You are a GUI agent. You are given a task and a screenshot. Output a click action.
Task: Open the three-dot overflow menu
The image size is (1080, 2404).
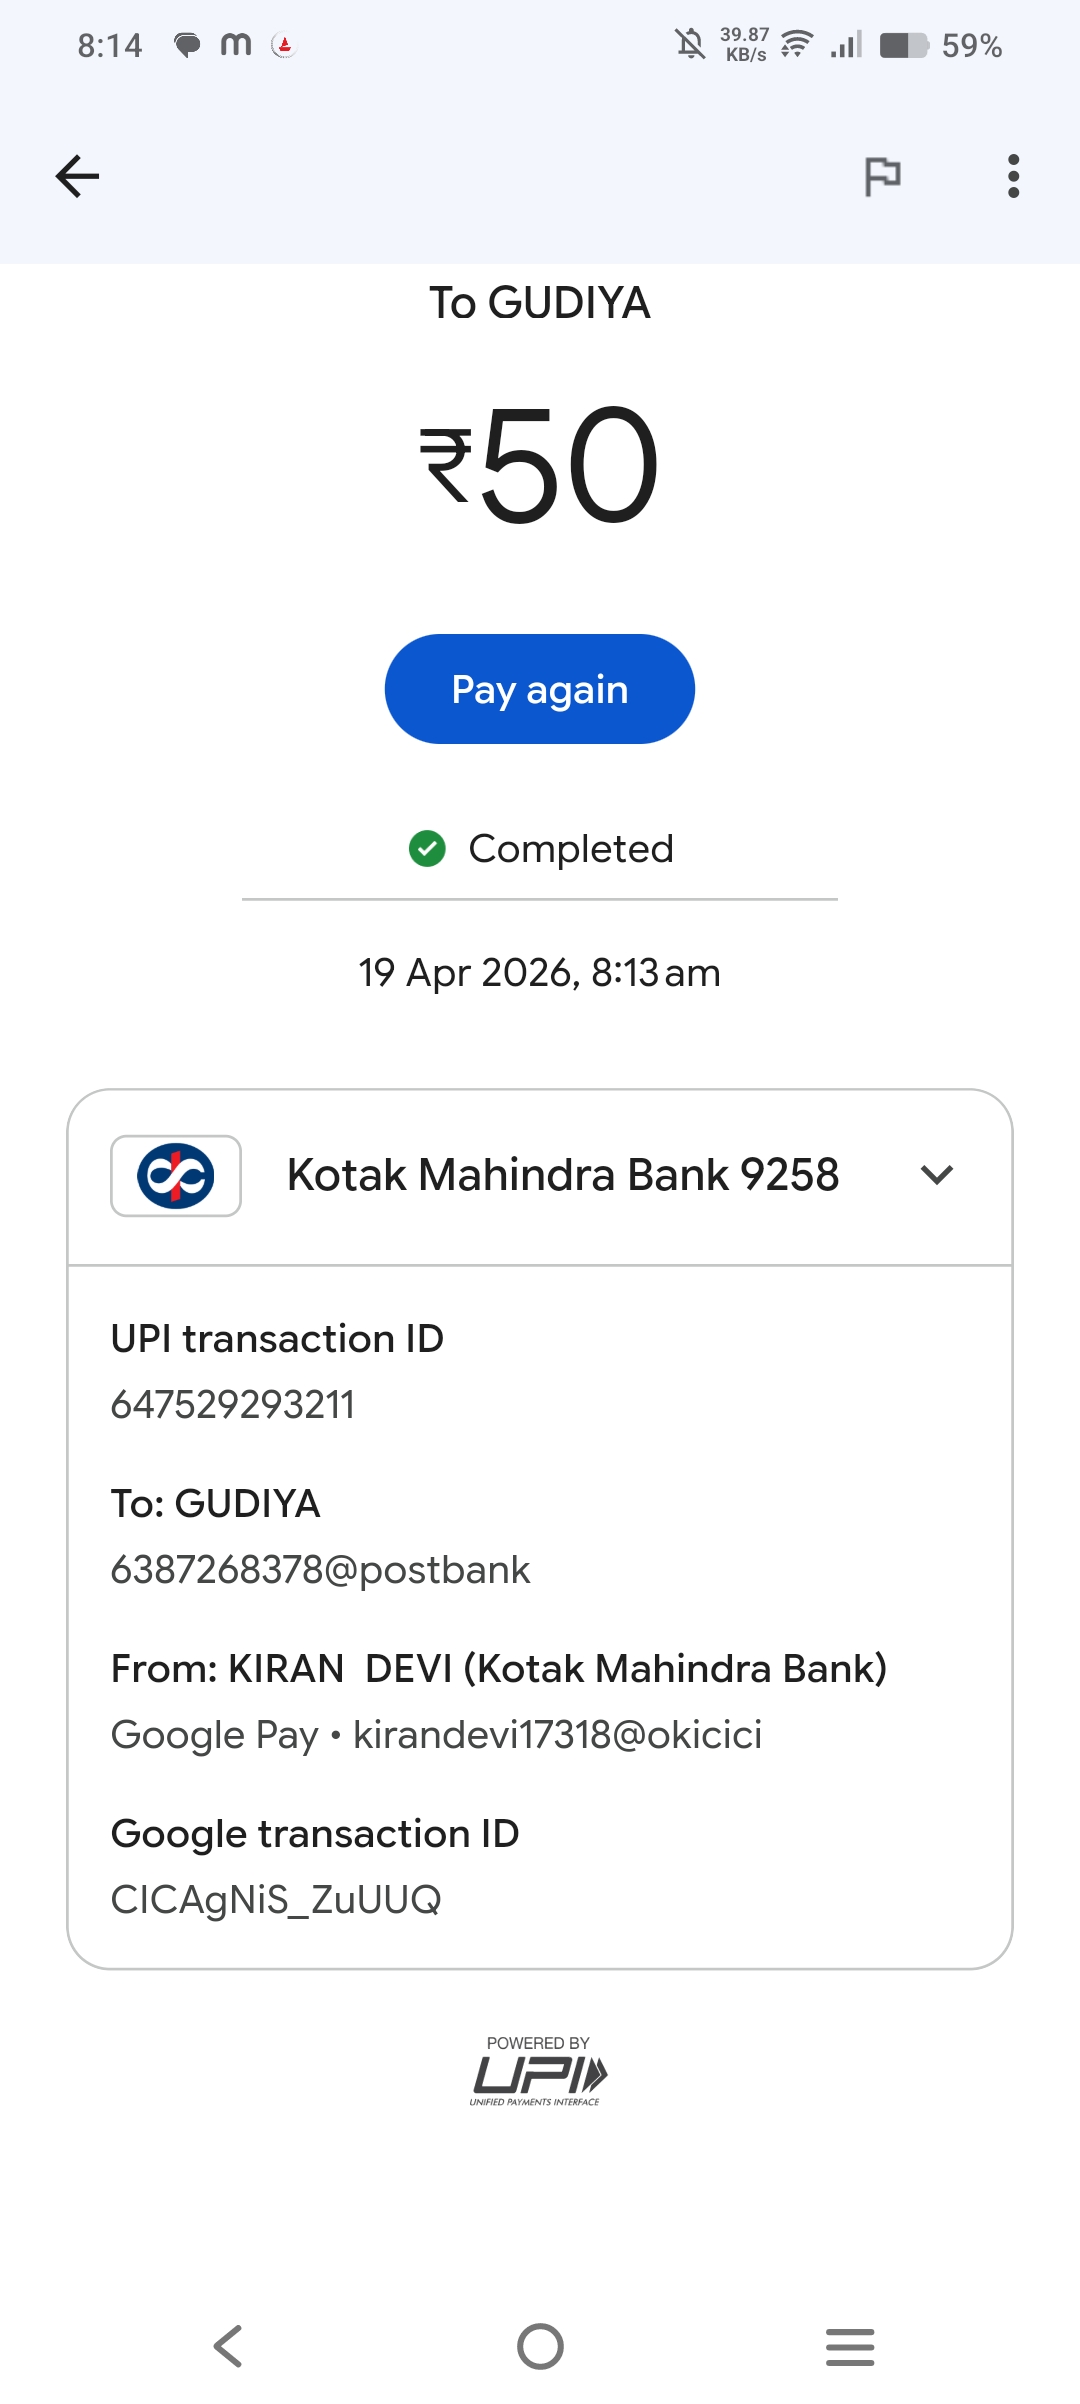(x=1013, y=177)
